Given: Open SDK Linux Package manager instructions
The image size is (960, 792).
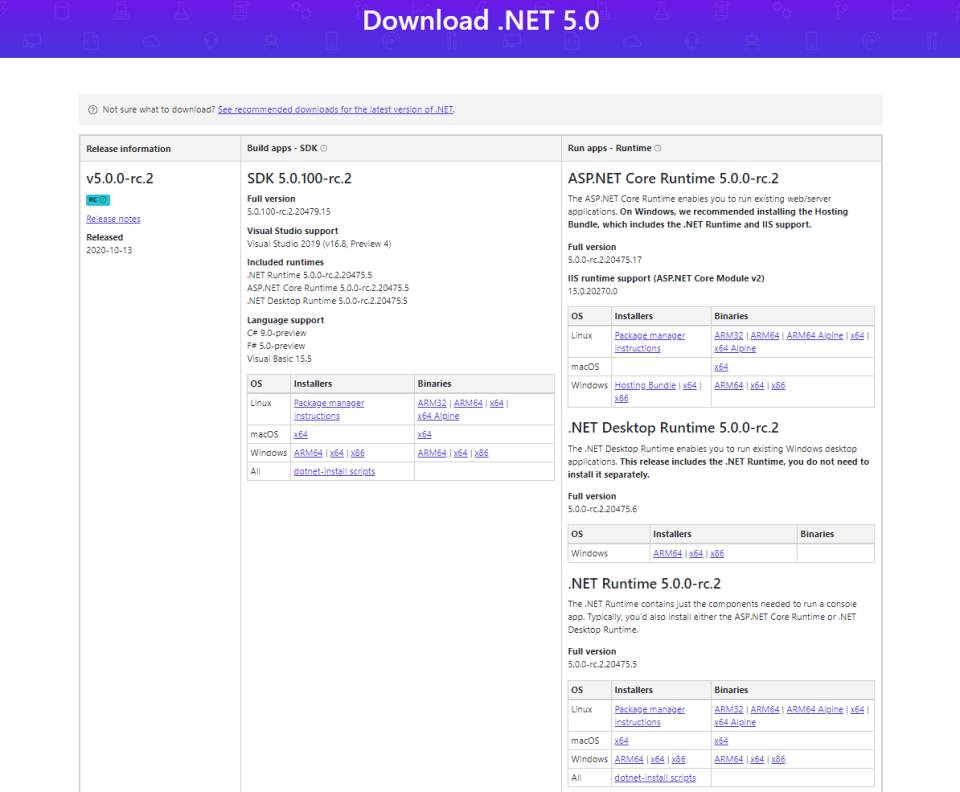Looking at the screenshot, I should tap(329, 409).
